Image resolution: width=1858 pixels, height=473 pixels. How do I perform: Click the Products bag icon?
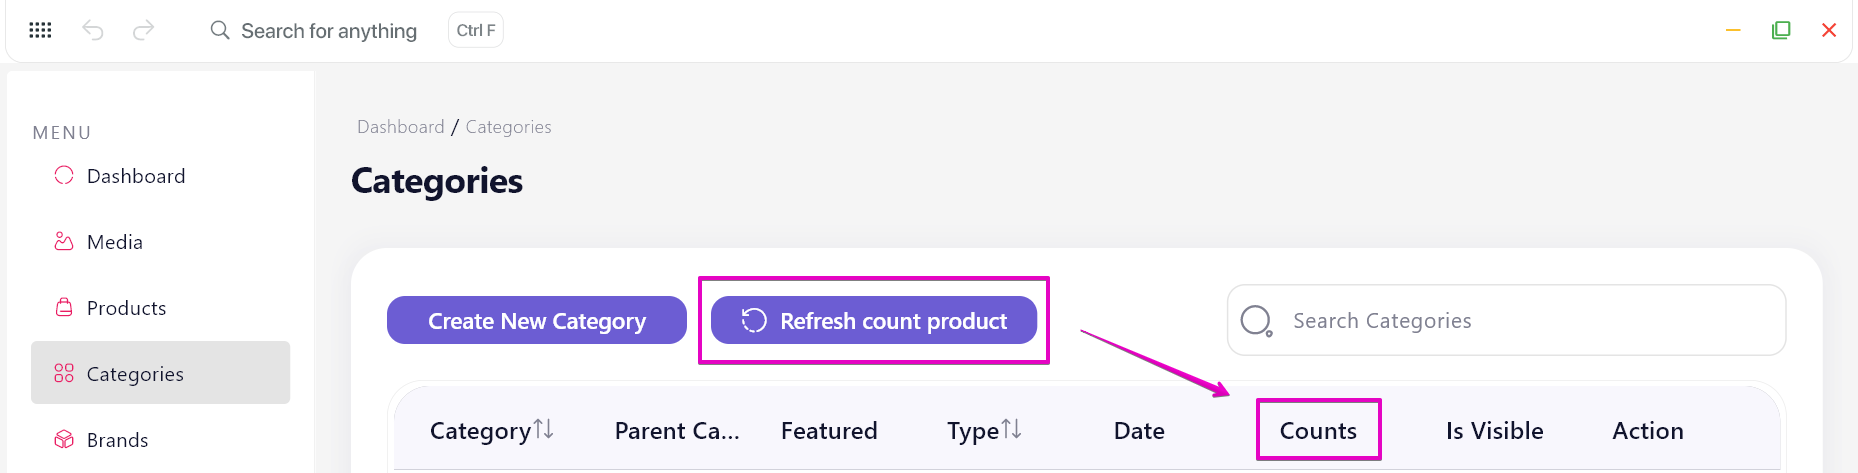64,307
